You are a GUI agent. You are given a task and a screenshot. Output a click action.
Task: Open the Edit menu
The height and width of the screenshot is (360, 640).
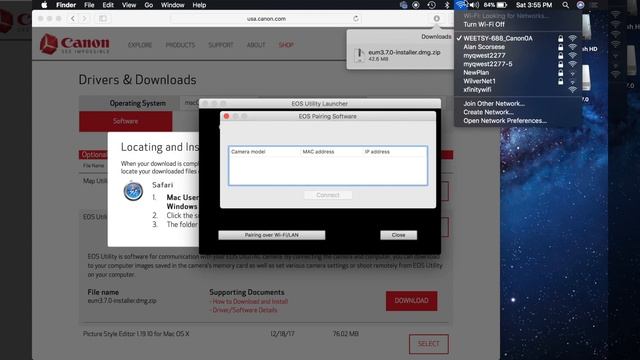pos(108,5)
